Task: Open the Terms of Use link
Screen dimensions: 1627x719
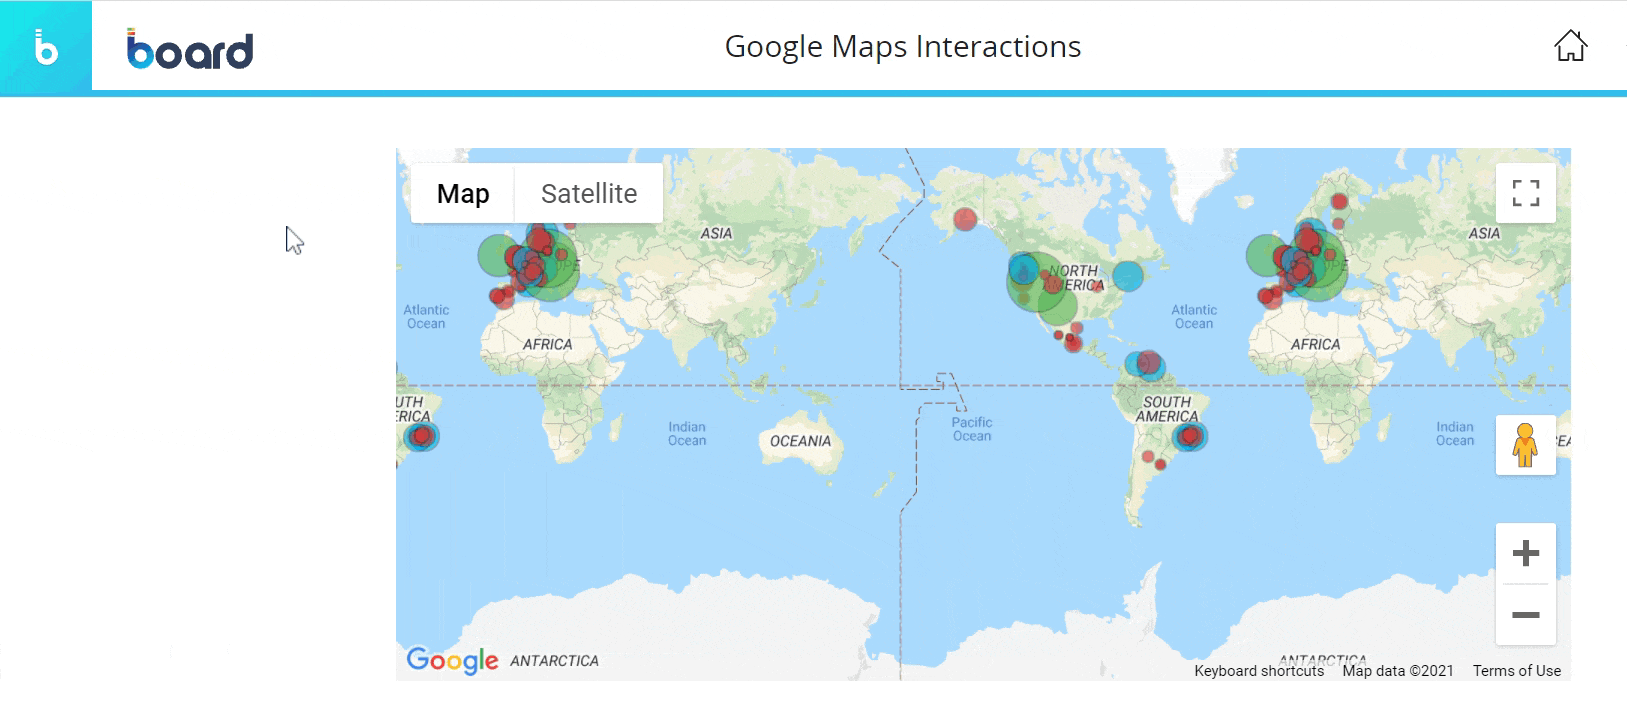Action: [x=1516, y=671]
